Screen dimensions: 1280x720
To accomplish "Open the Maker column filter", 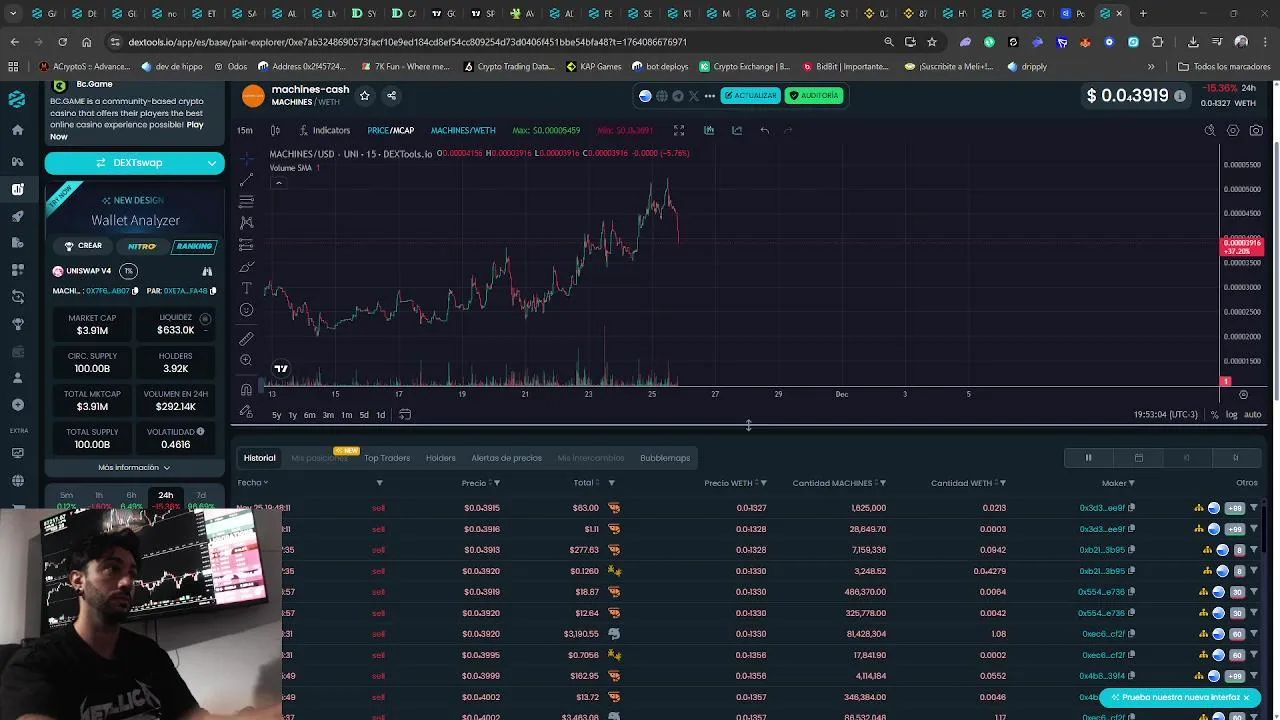I will [x=1131, y=483].
